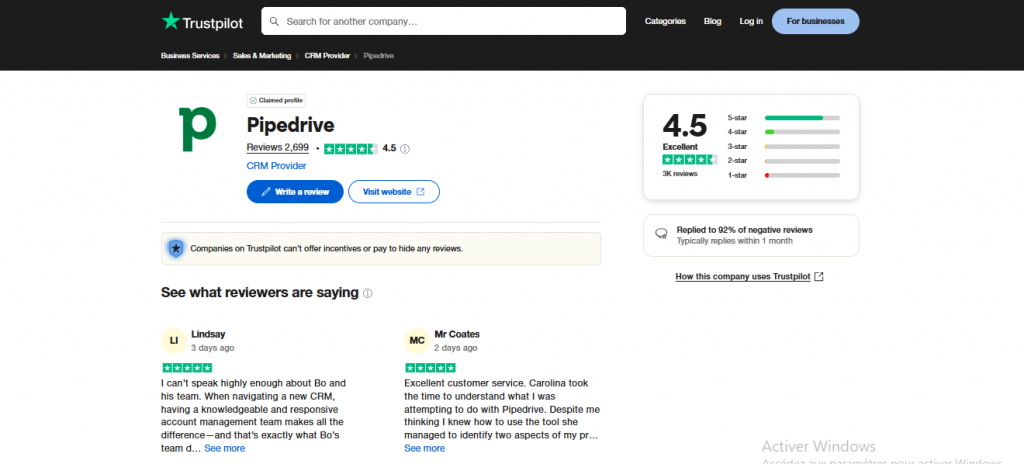Click the Write a review button

(295, 191)
